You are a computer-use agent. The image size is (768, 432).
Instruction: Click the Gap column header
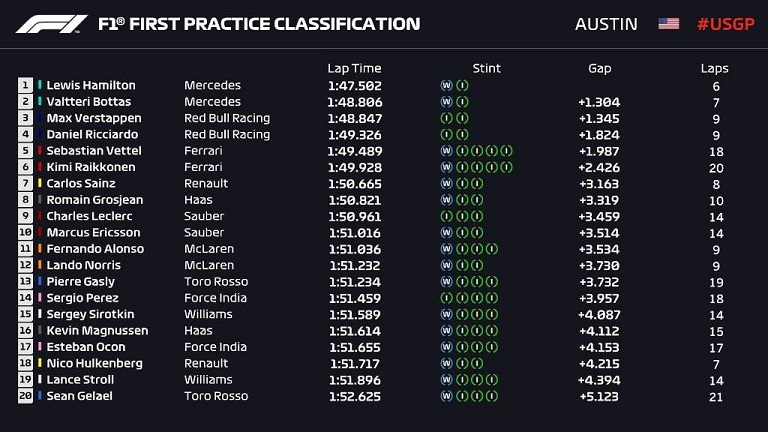click(x=600, y=69)
